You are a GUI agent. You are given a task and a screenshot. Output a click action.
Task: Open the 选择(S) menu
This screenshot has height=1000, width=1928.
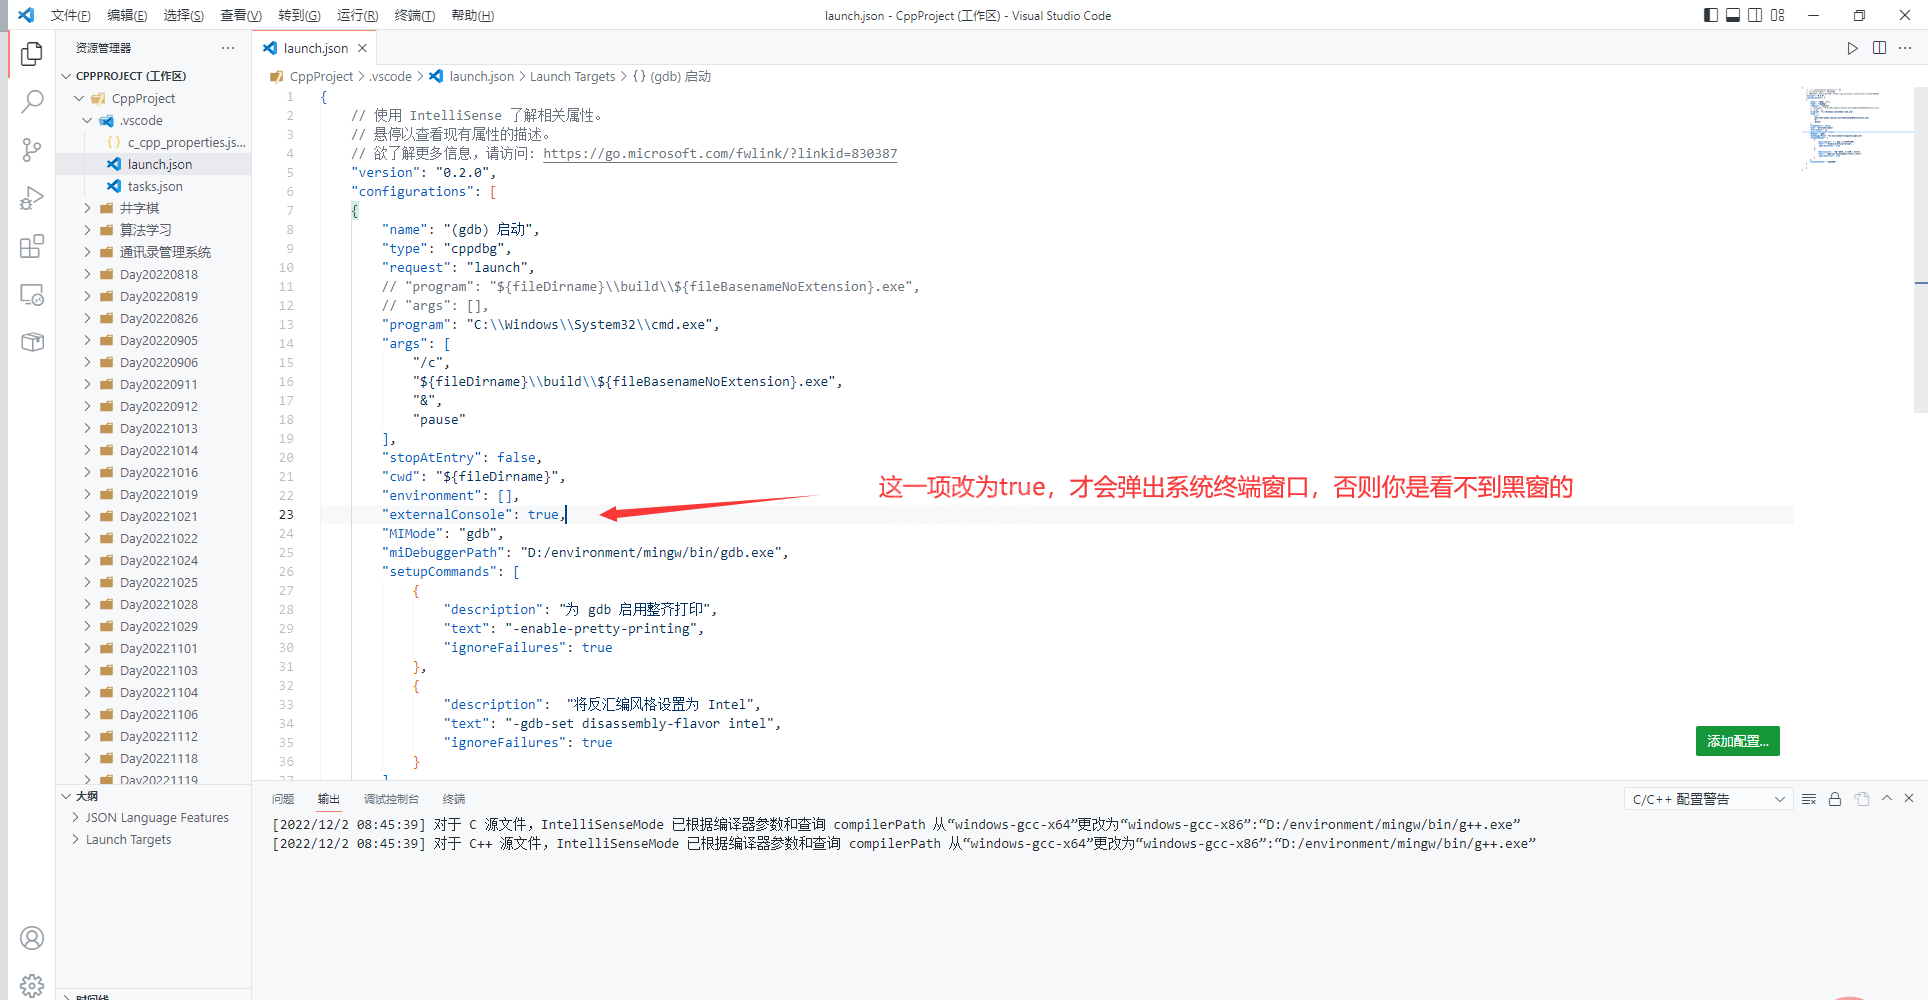pos(184,15)
